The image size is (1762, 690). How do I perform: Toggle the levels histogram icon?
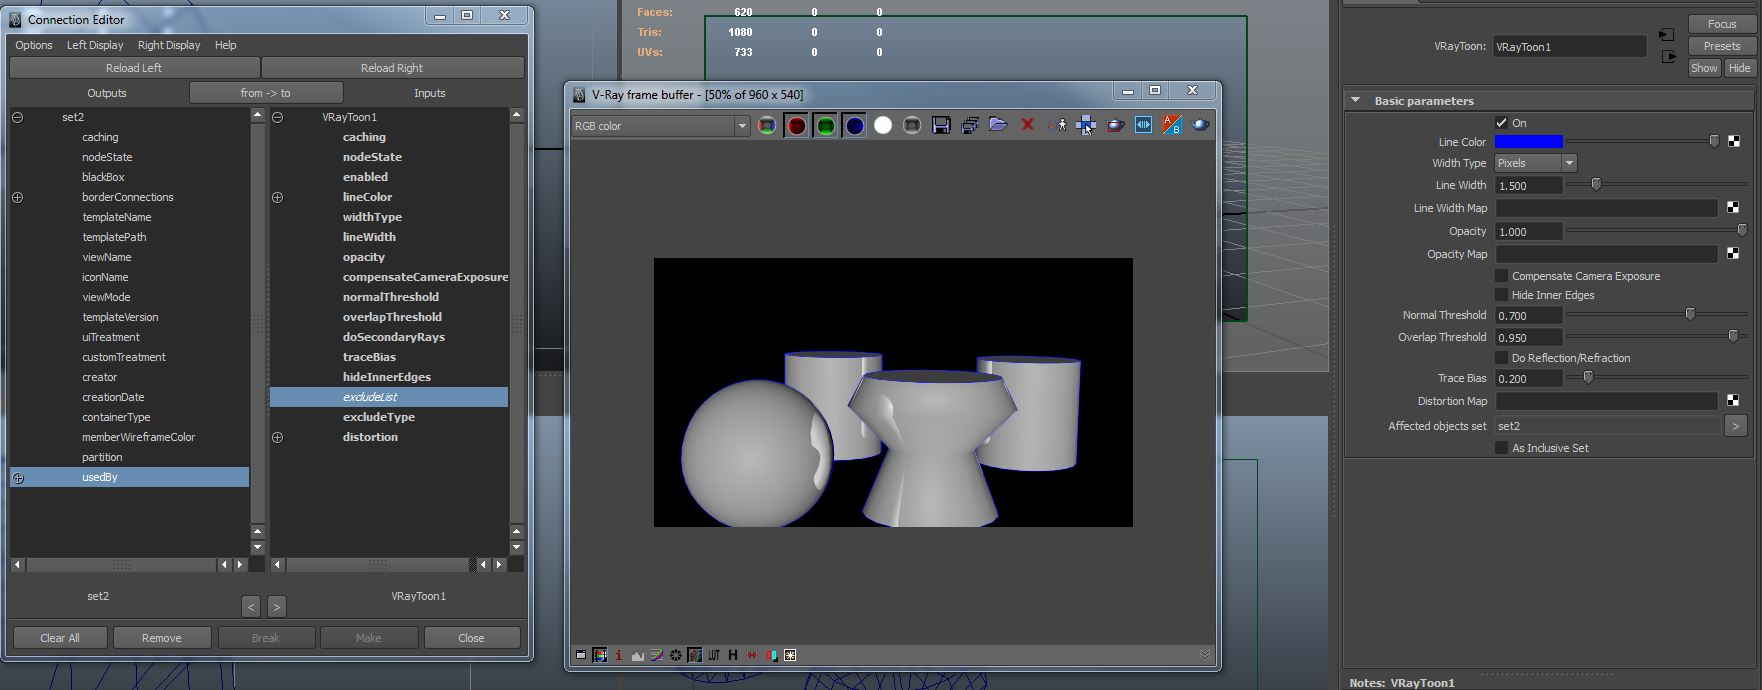tap(638, 655)
